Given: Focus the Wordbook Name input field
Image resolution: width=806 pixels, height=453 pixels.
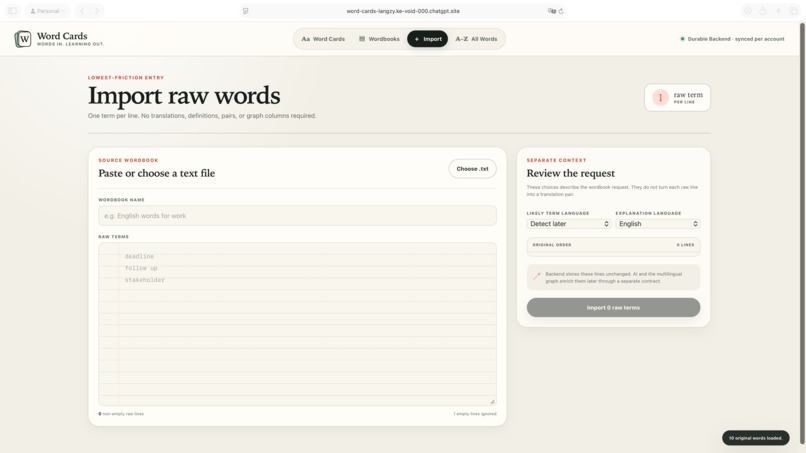Looking at the screenshot, I should pos(297,216).
